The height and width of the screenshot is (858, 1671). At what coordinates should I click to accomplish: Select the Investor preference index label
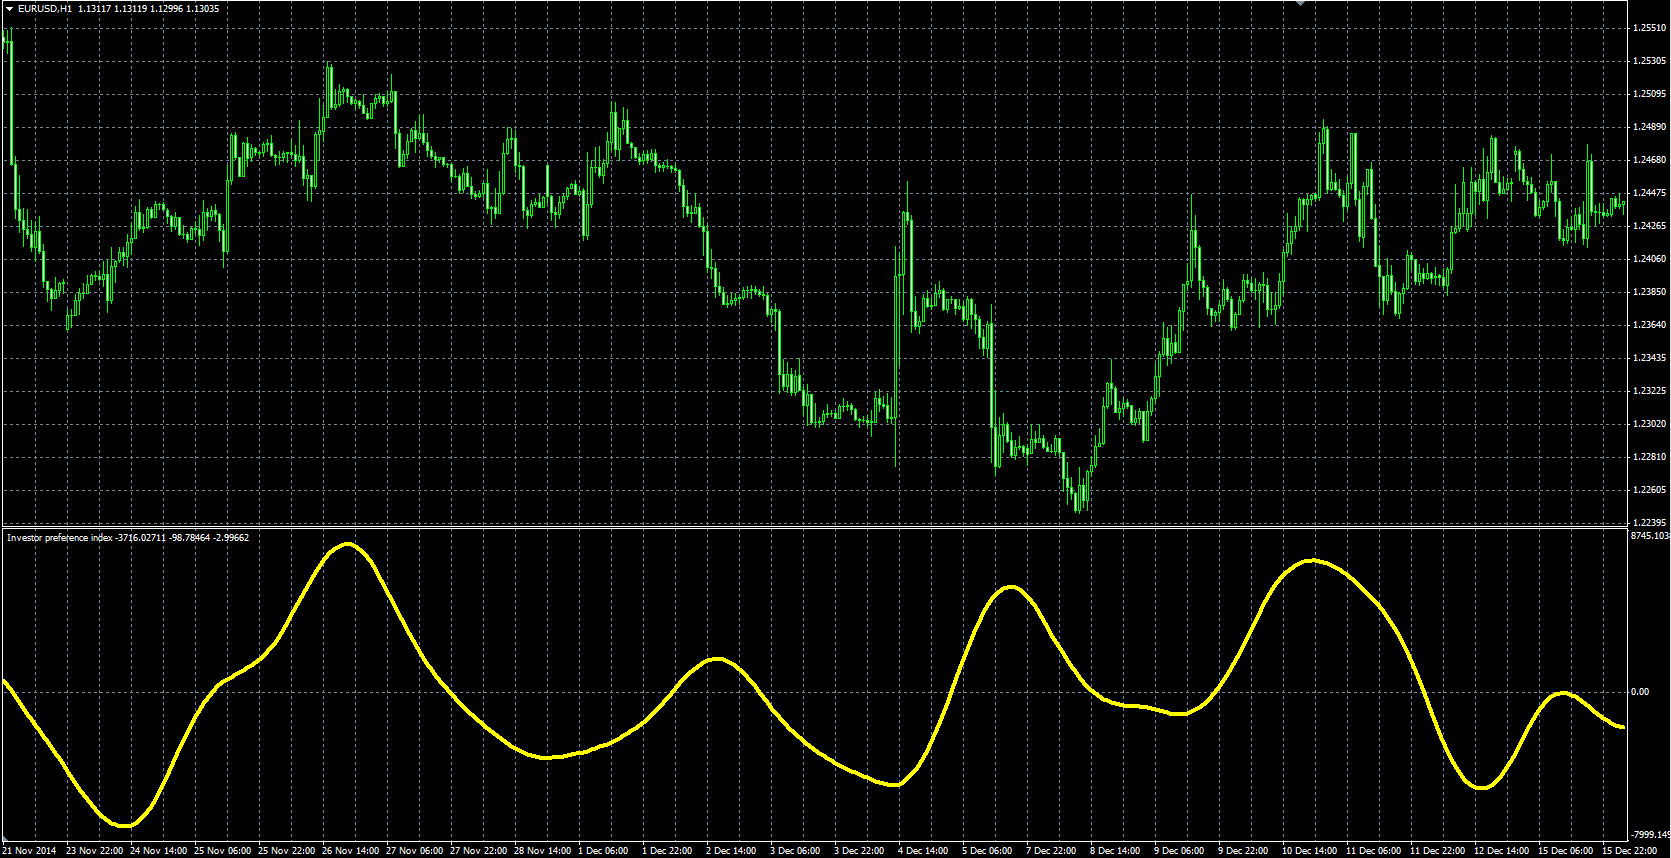point(60,538)
